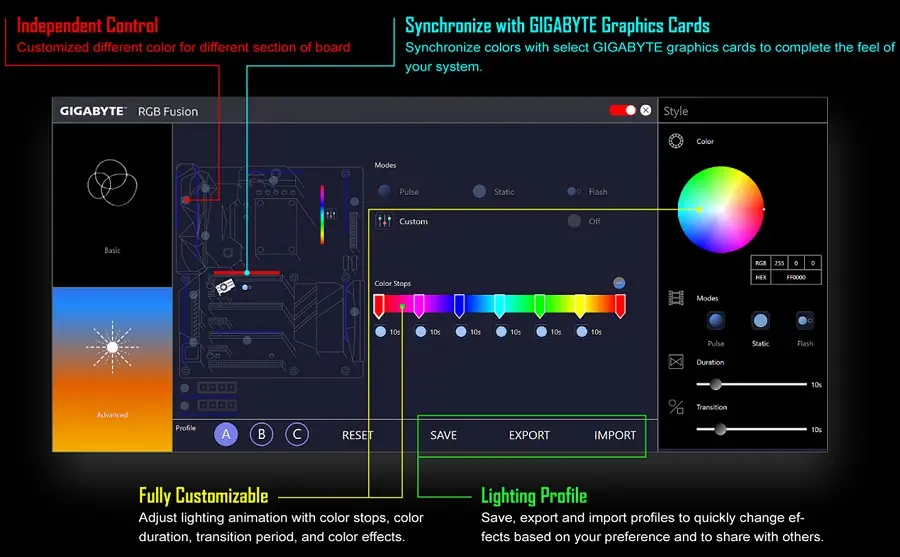Click the green RGB value field
Screen dimensions: 900x557
point(796,263)
